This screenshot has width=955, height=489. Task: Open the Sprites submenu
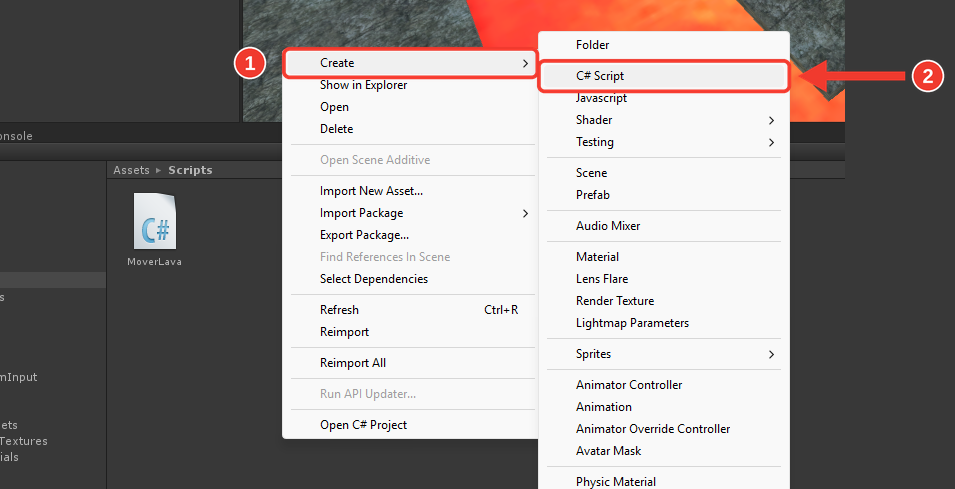click(x=664, y=354)
